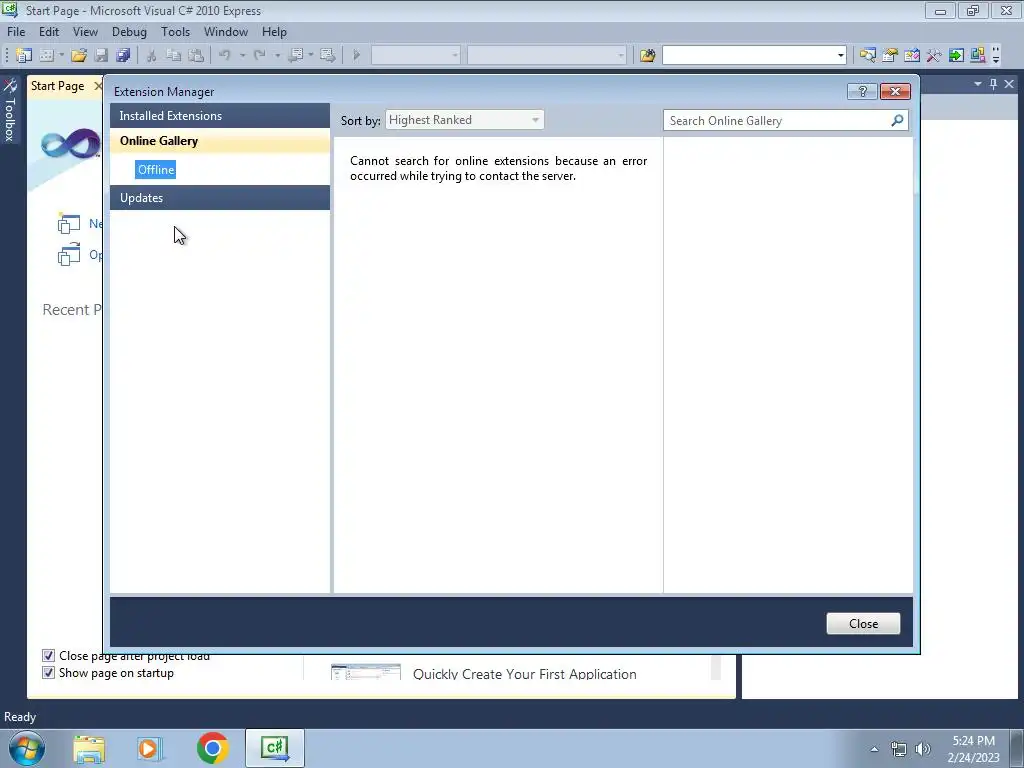Click the Extension Manager toolbar icon

tap(978, 56)
